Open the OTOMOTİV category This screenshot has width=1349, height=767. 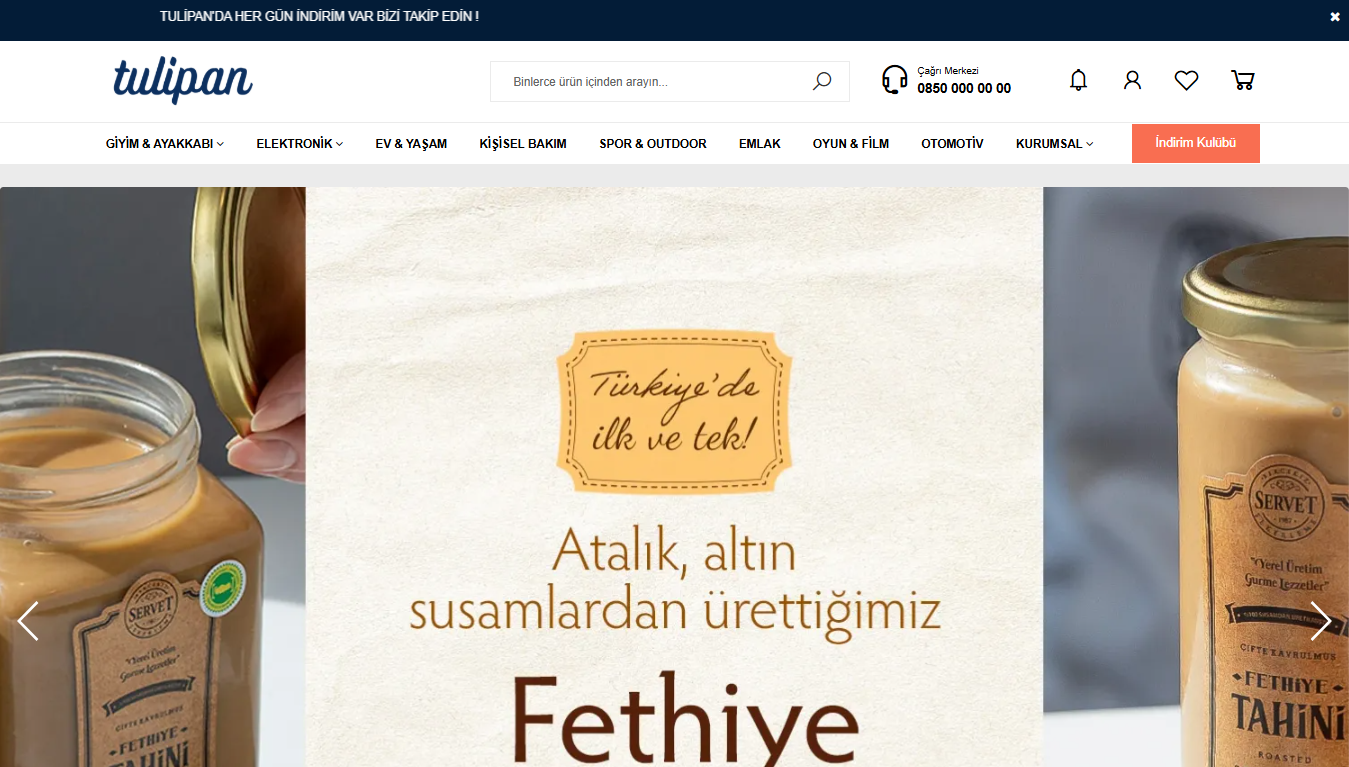click(x=952, y=144)
